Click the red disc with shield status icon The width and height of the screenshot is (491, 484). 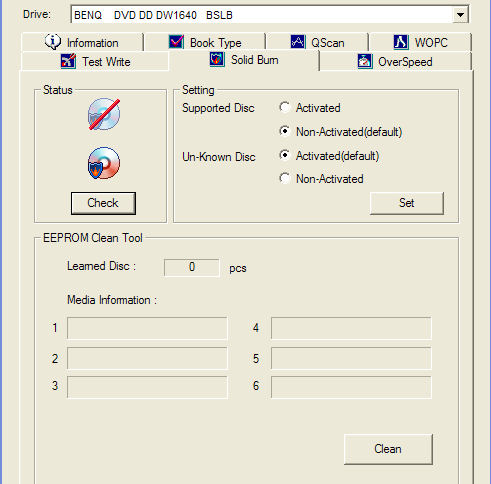tap(104, 163)
